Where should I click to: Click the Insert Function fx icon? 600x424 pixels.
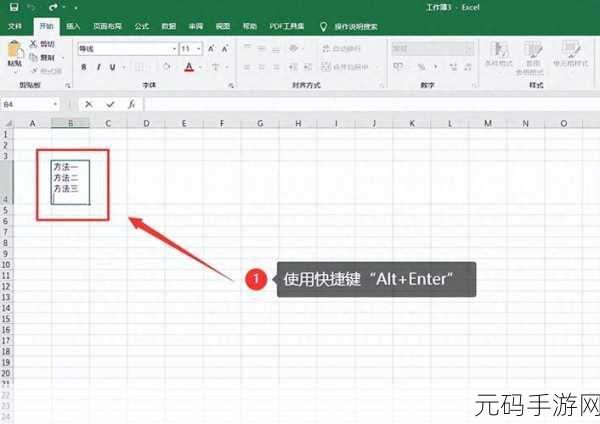pyautogui.click(x=131, y=104)
